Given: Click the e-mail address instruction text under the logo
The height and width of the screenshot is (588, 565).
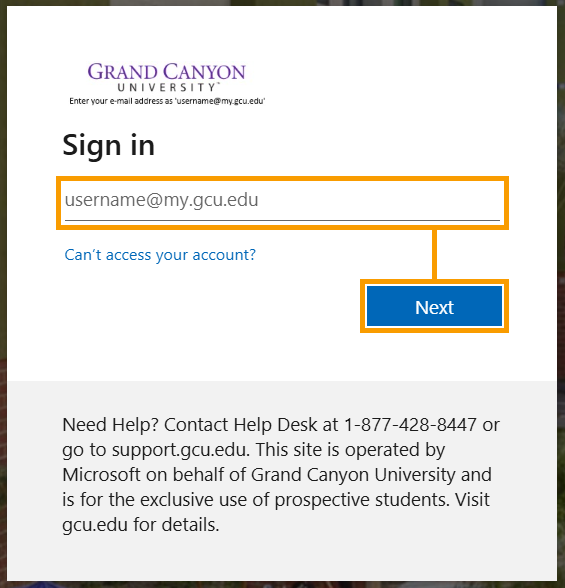Looking at the screenshot, I should coord(167,101).
